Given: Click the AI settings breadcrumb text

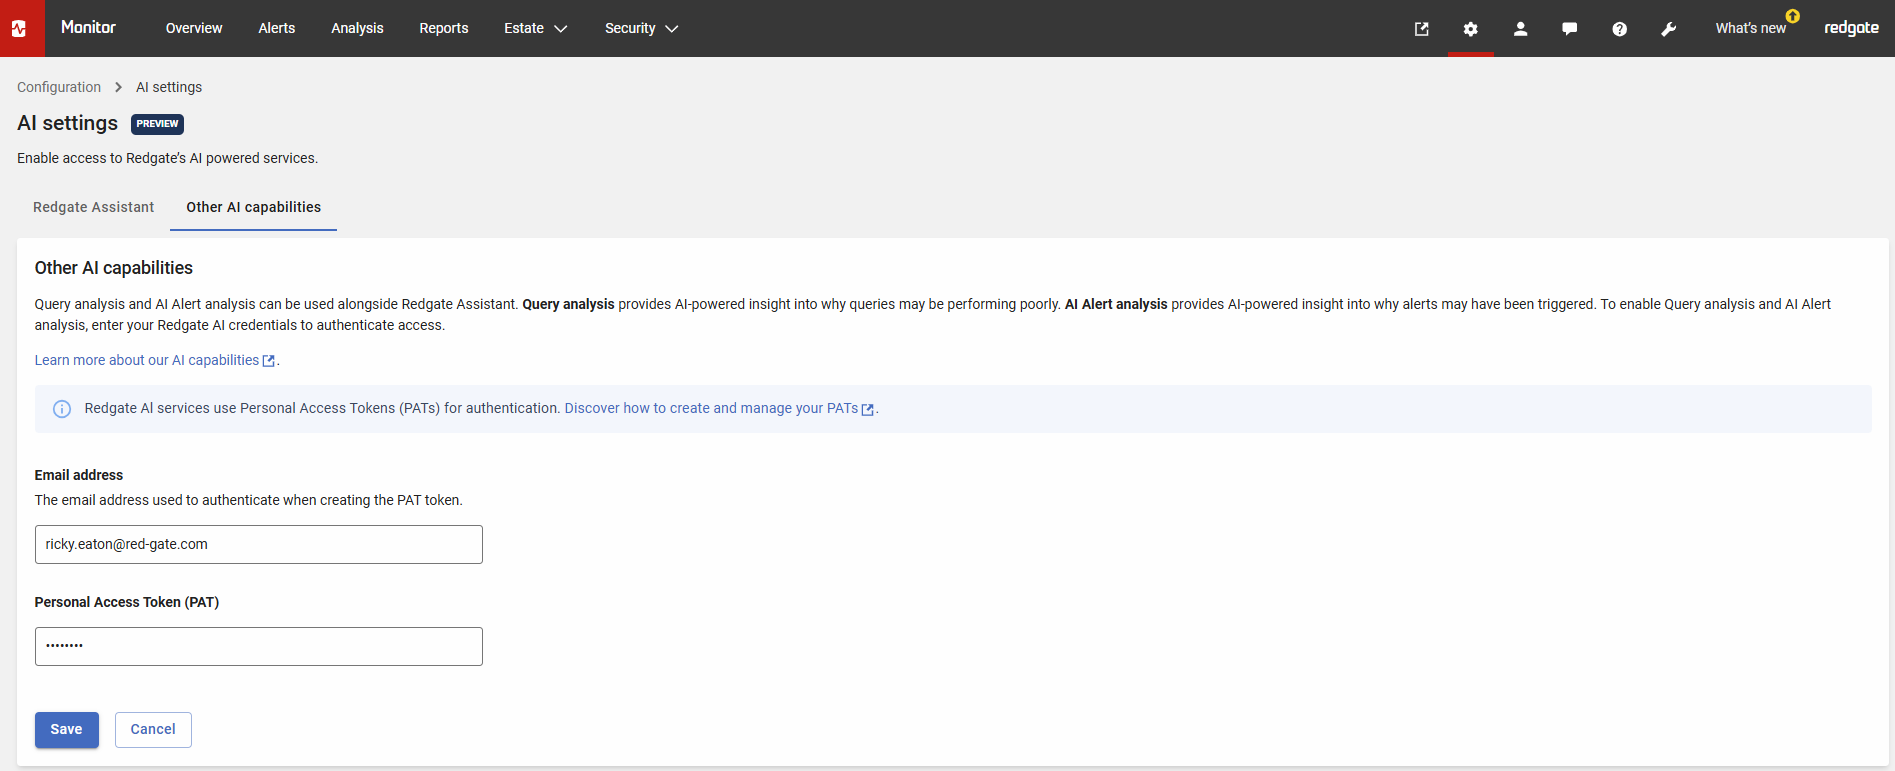Looking at the screenshot, I should pyautogui.click(x=169, y=87).
